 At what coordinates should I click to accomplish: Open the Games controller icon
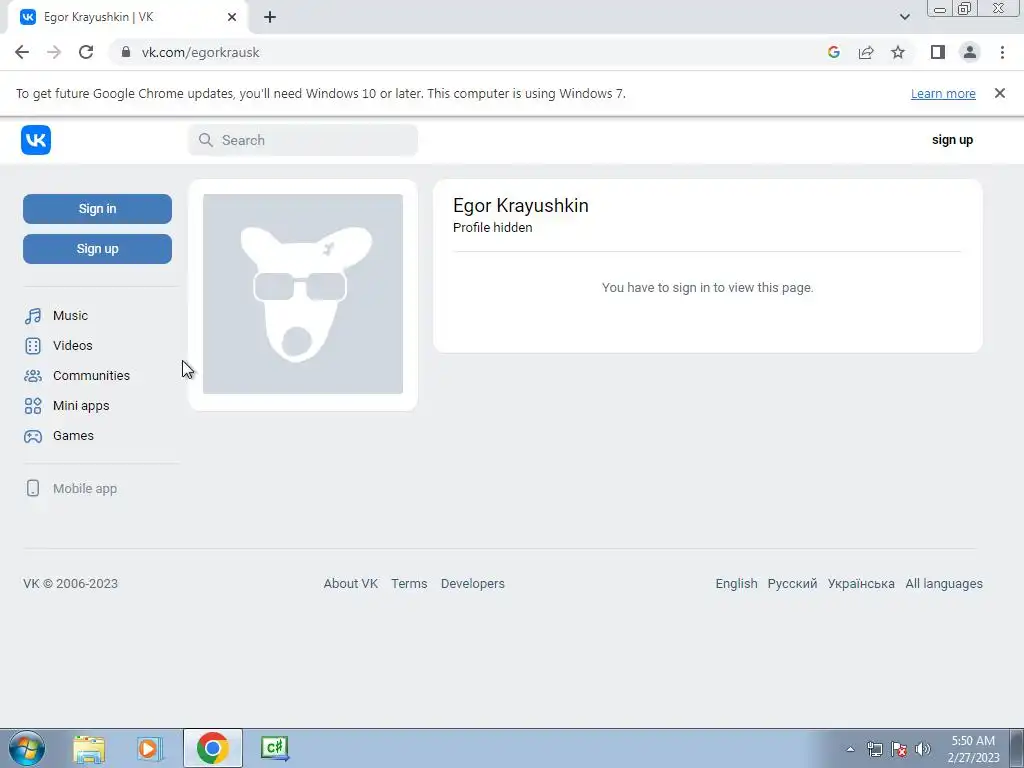[33, 436]
